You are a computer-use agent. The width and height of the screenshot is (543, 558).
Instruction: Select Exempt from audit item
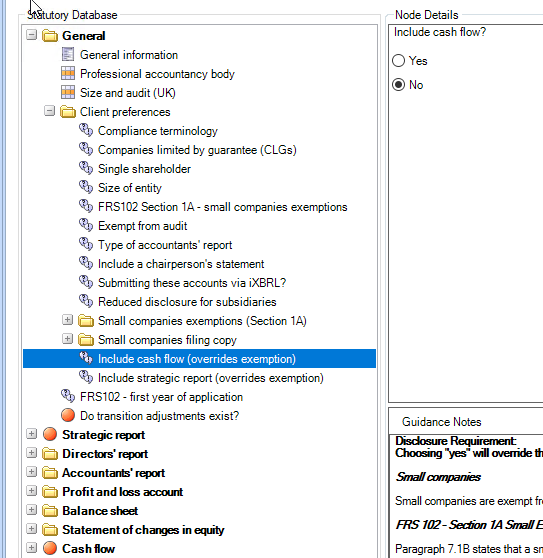click(143, 226)
